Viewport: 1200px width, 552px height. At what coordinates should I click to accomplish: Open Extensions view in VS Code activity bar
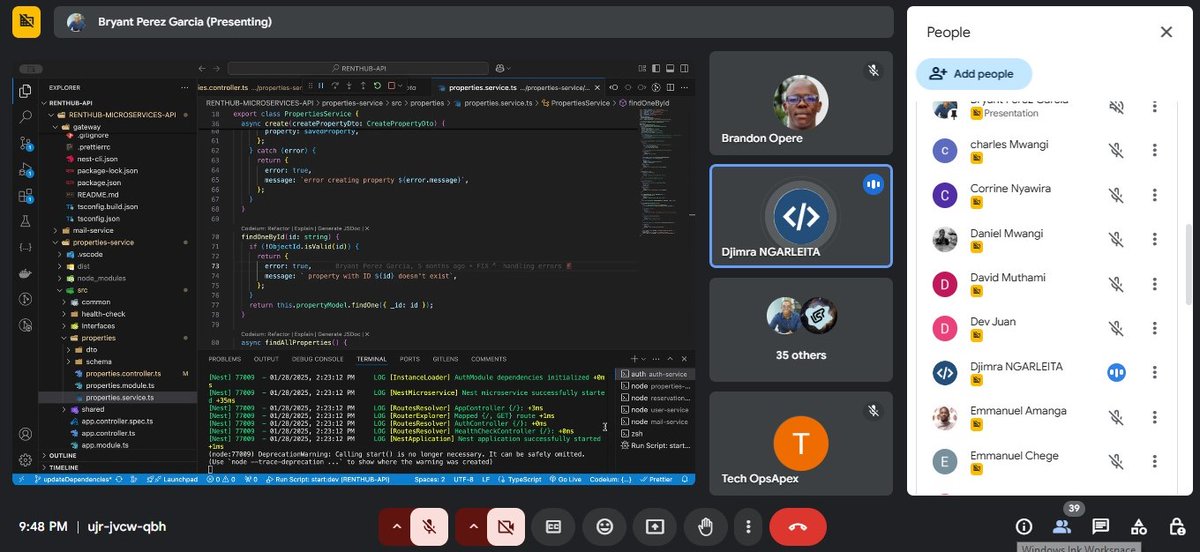pyautogui.click(x=26, y=195)
